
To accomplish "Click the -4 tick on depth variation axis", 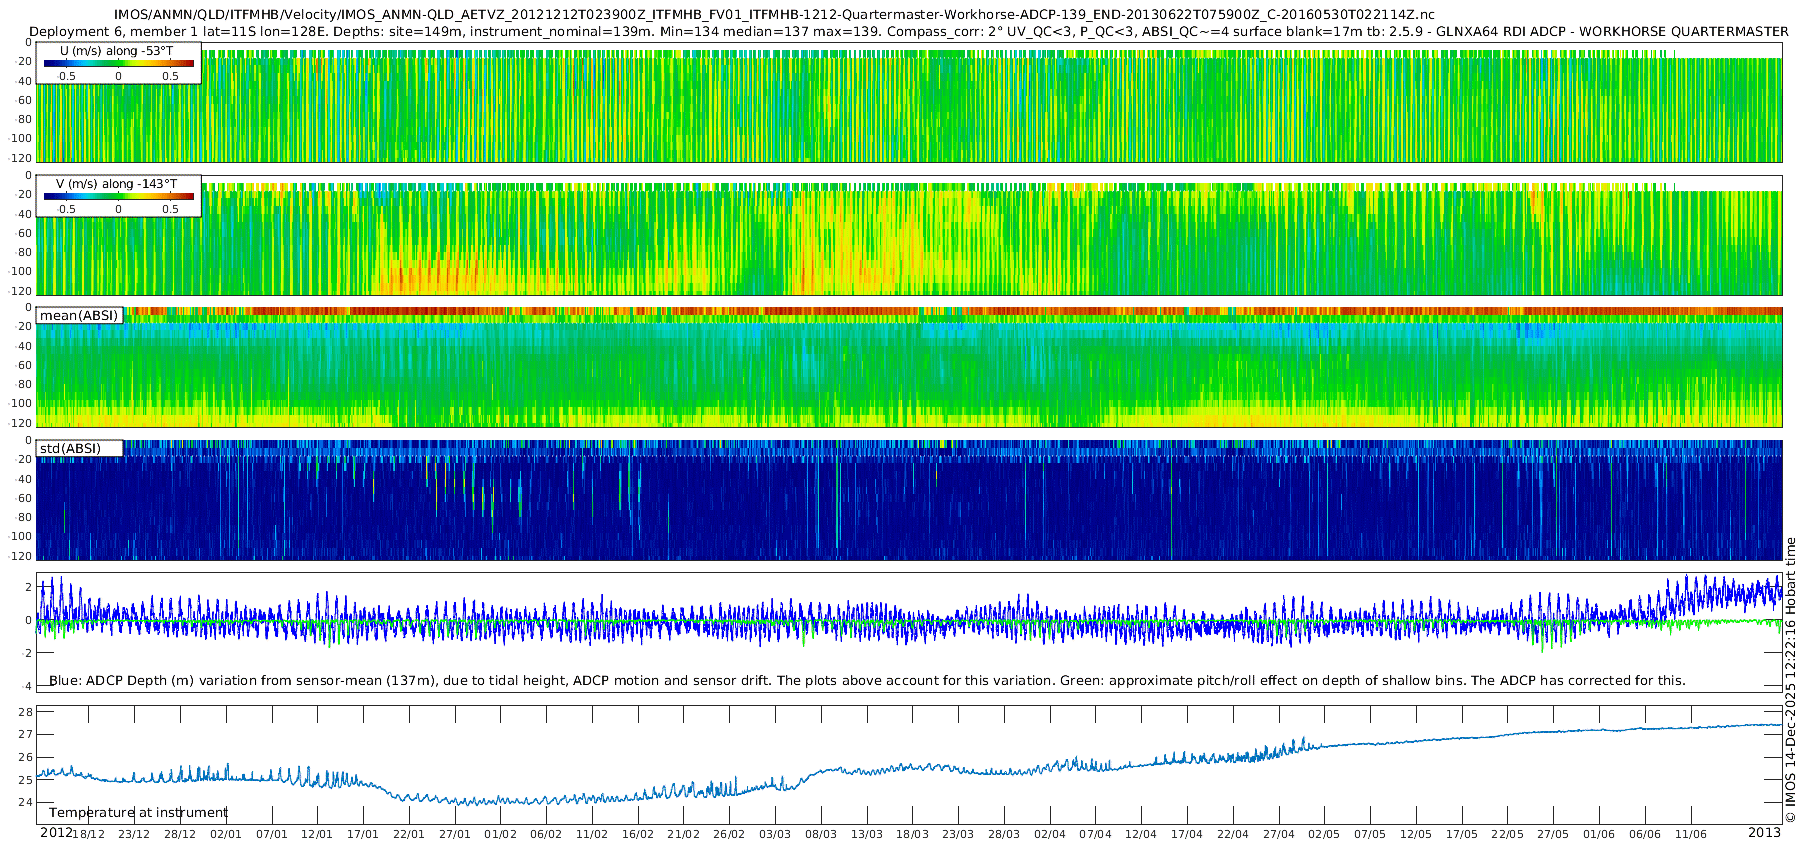I will (x=26, y=686).
